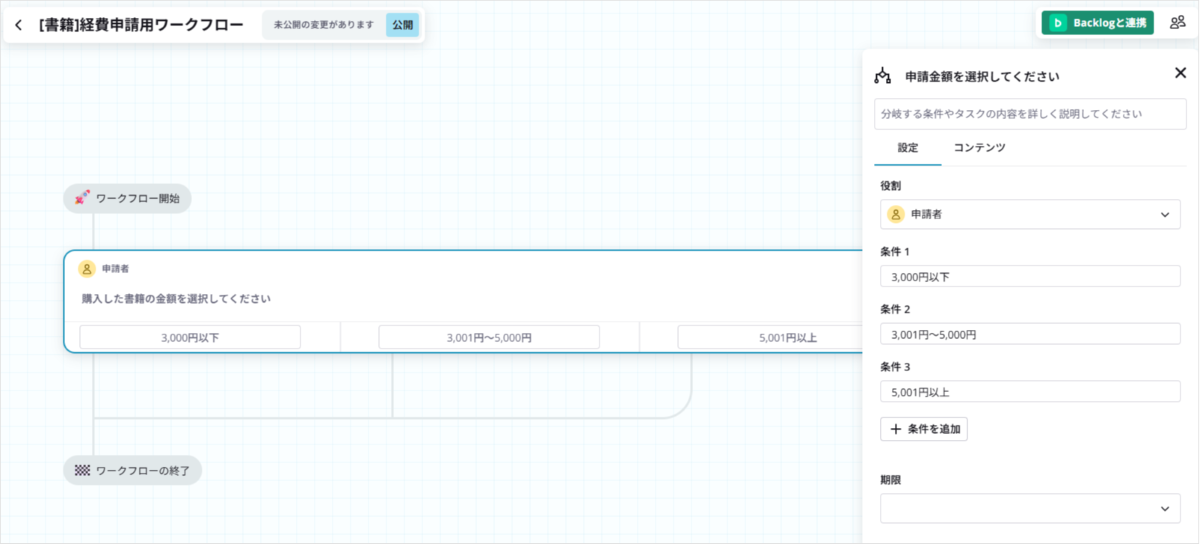Click the Backlogと連携 button
Screen dimensions: 1200x544
pos(1097,23)
